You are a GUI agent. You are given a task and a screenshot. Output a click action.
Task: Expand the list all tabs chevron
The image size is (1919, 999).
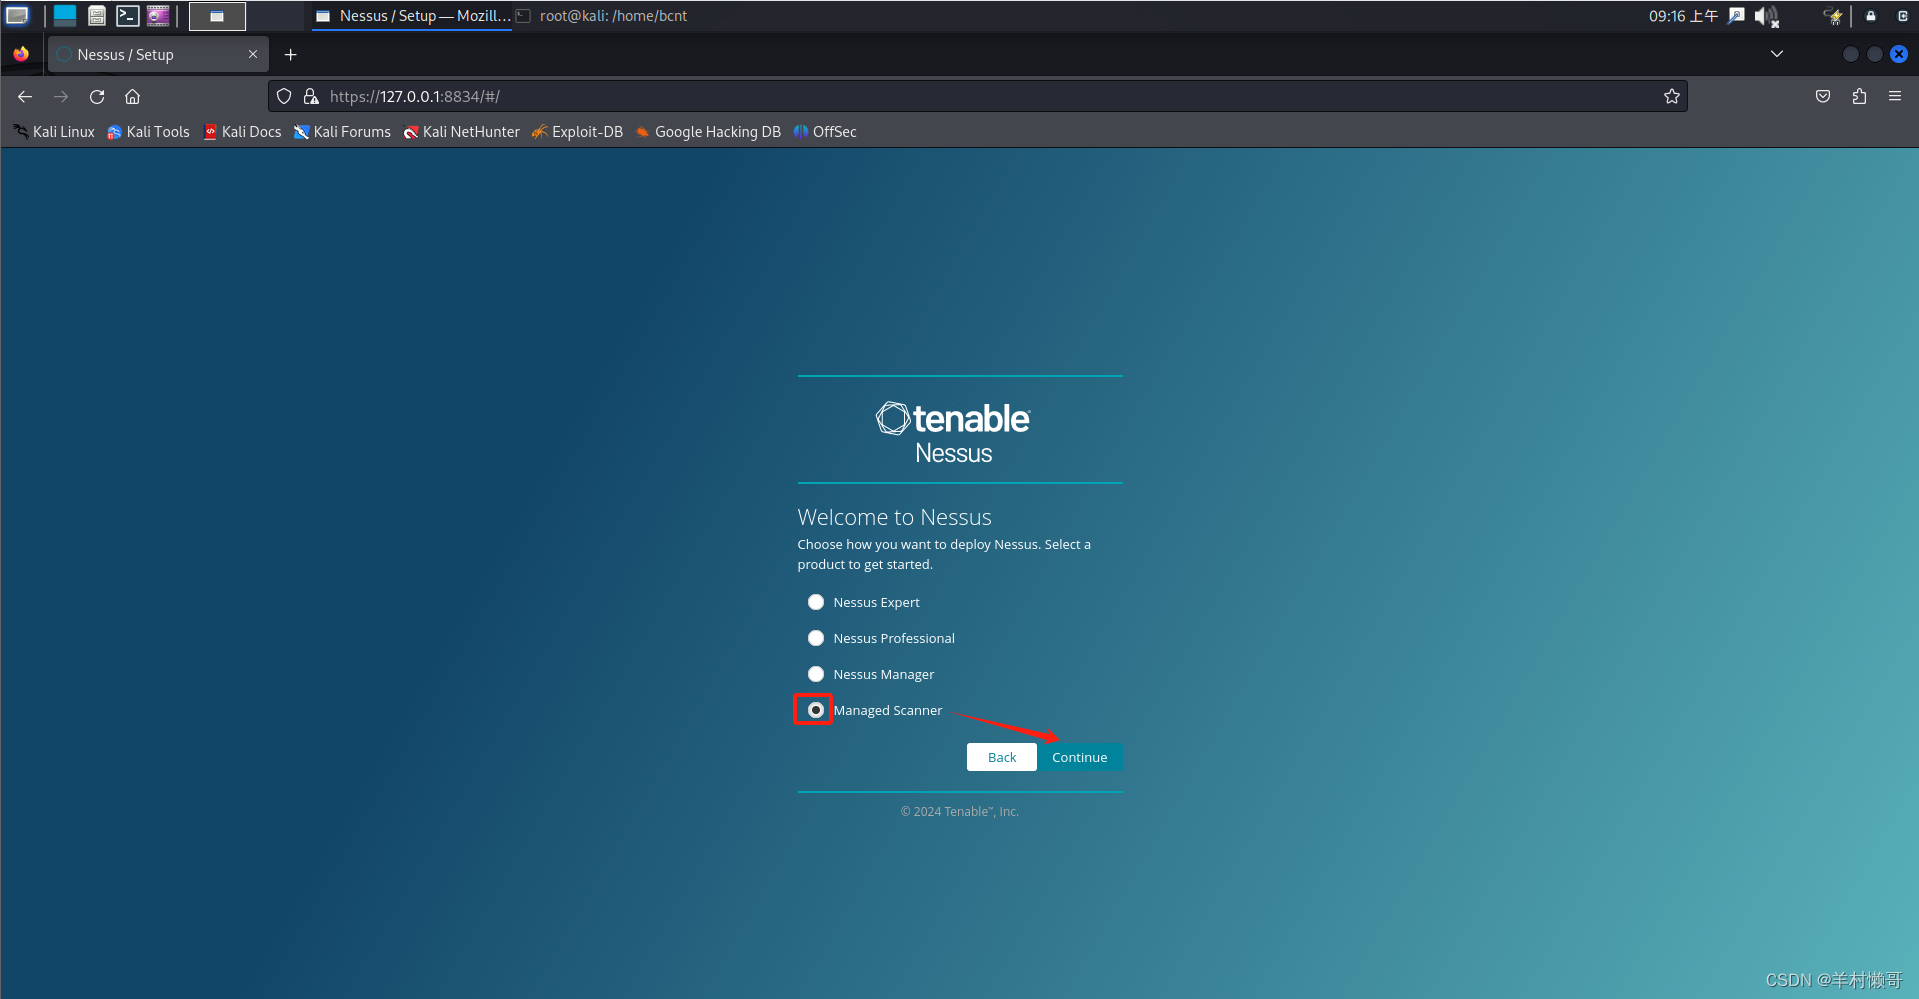1777,54
